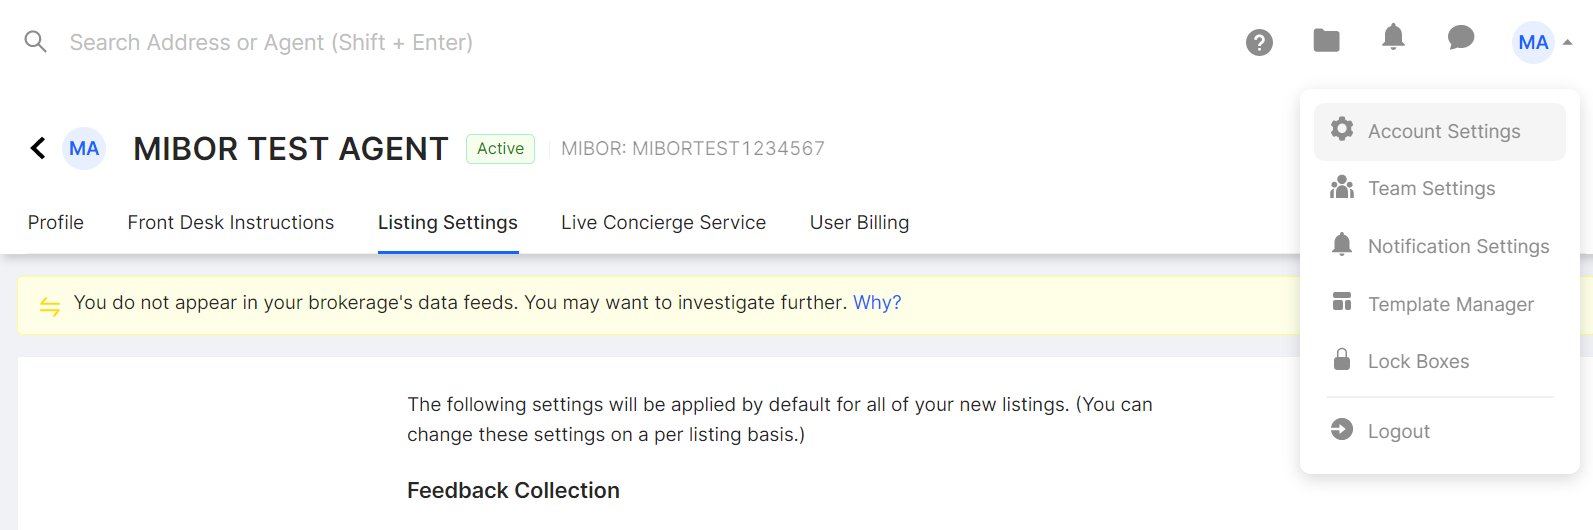
Task: Click the MA agent avatar beside name
Action: (x=84, y=149)
